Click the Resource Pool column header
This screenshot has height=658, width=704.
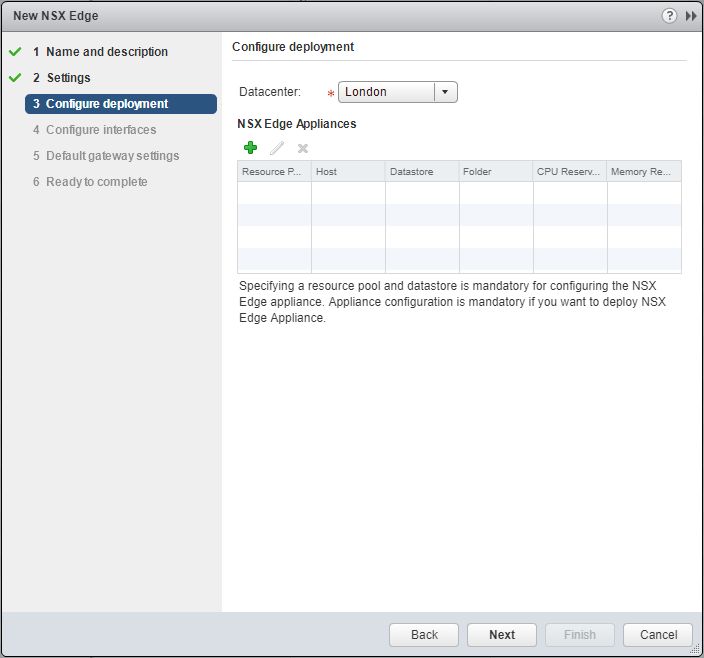click(273, 172)
